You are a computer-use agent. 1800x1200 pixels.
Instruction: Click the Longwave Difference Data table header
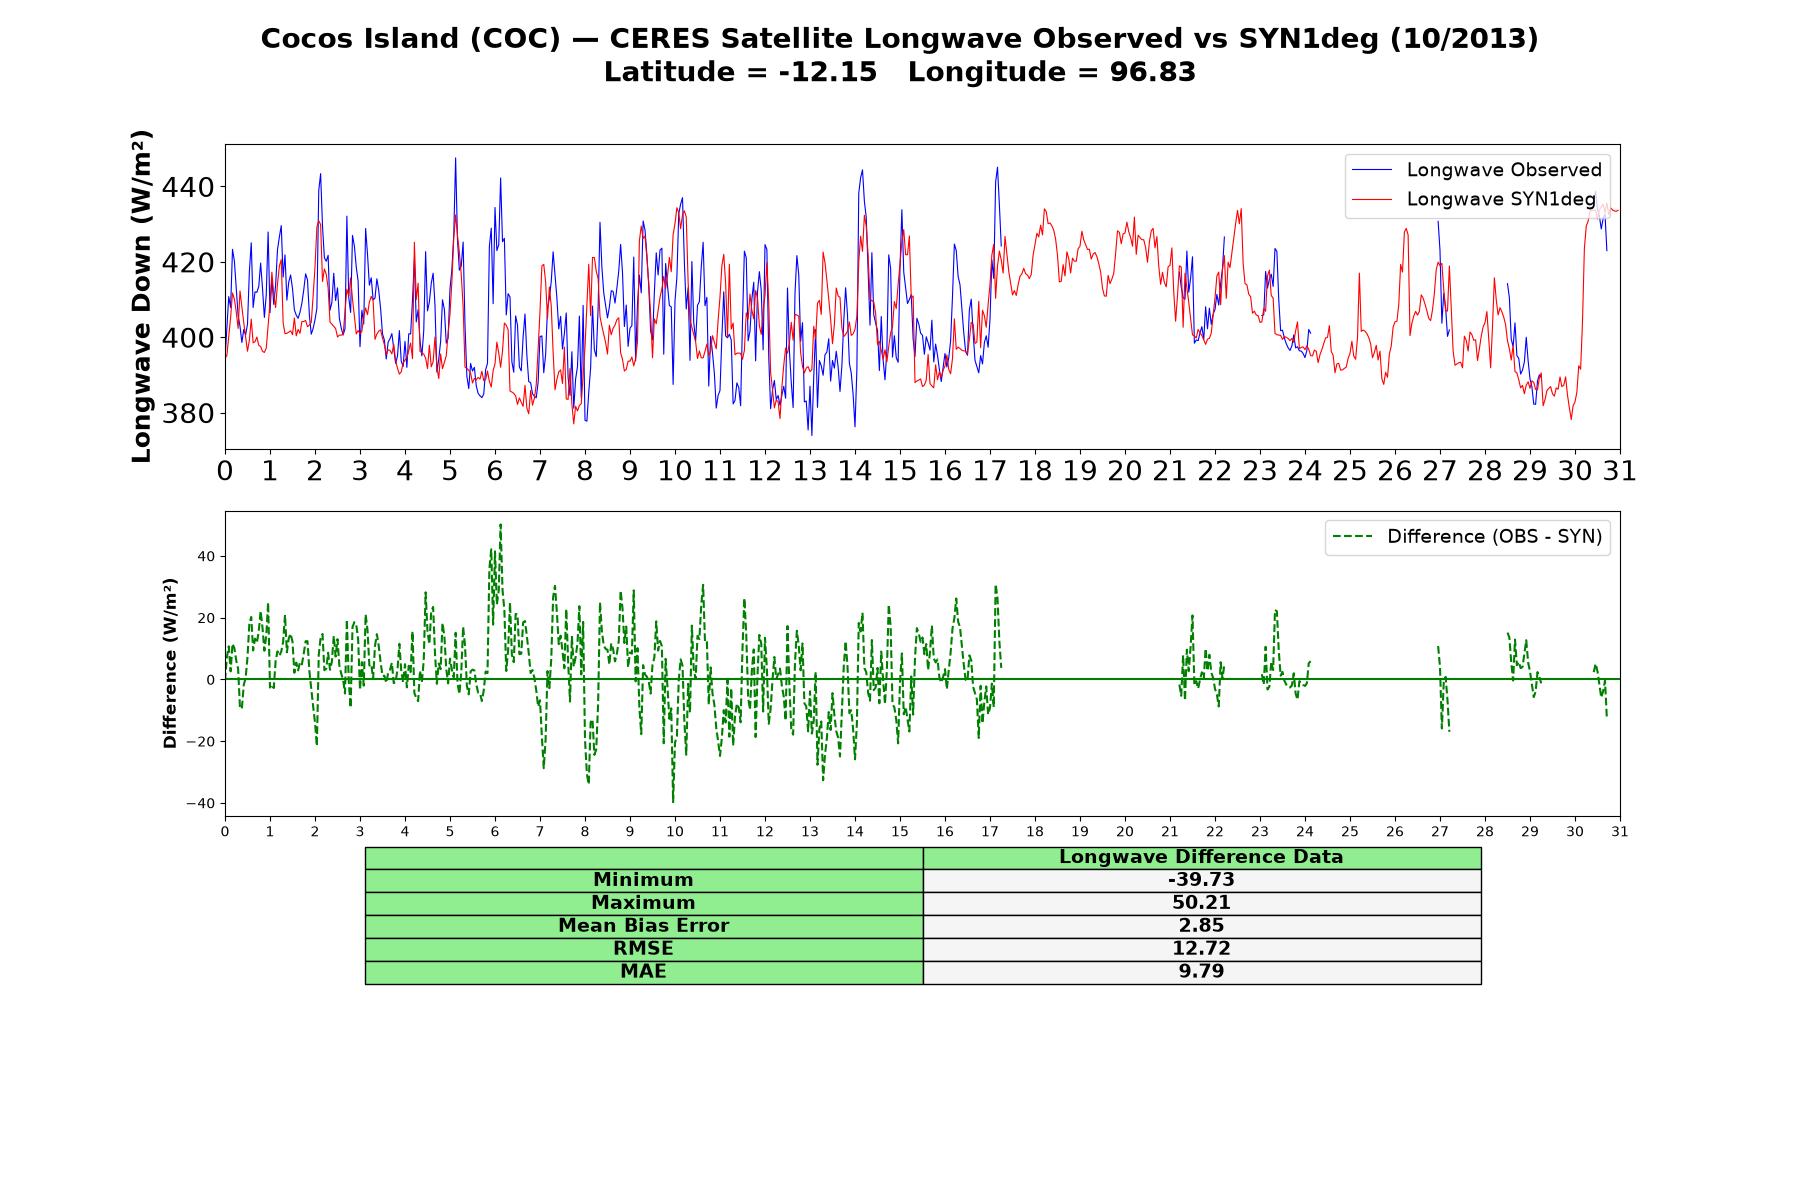click(x=1201, y=857)
